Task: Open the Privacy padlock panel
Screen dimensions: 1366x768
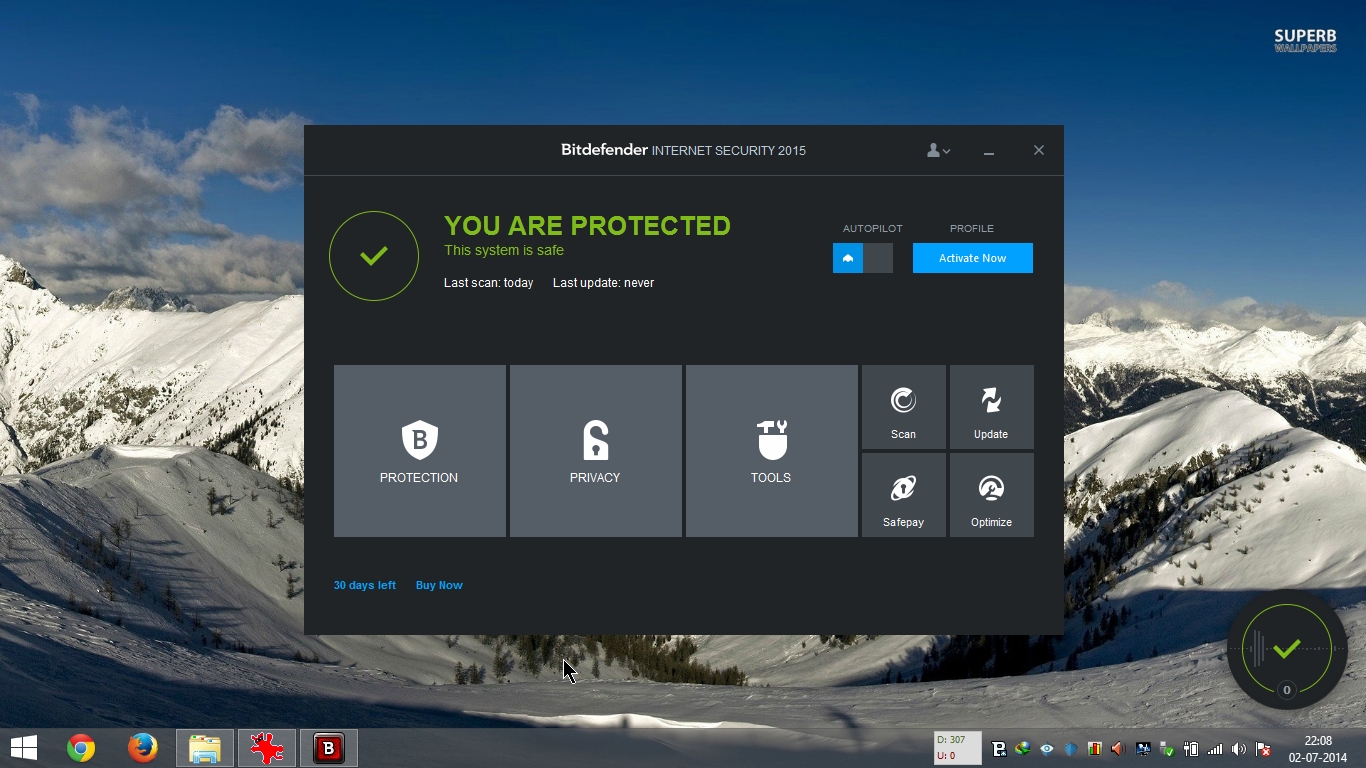Action: [595, 450]
